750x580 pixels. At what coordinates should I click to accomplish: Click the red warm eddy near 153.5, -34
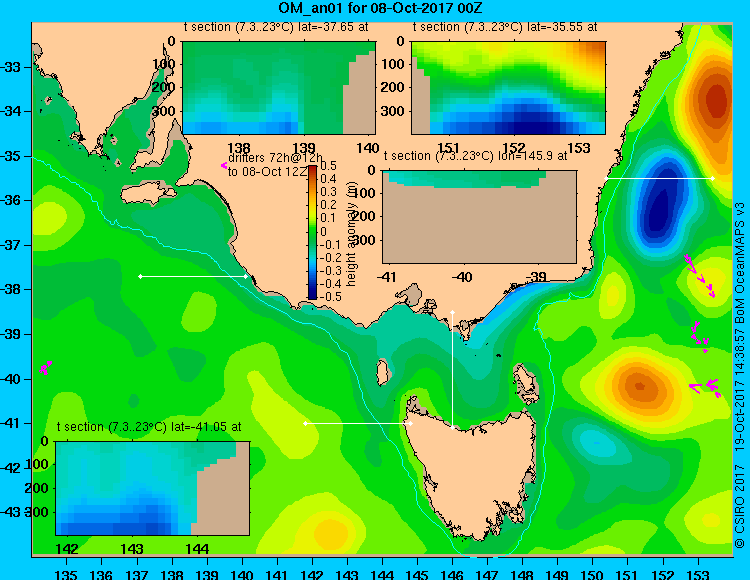[715, 99]
